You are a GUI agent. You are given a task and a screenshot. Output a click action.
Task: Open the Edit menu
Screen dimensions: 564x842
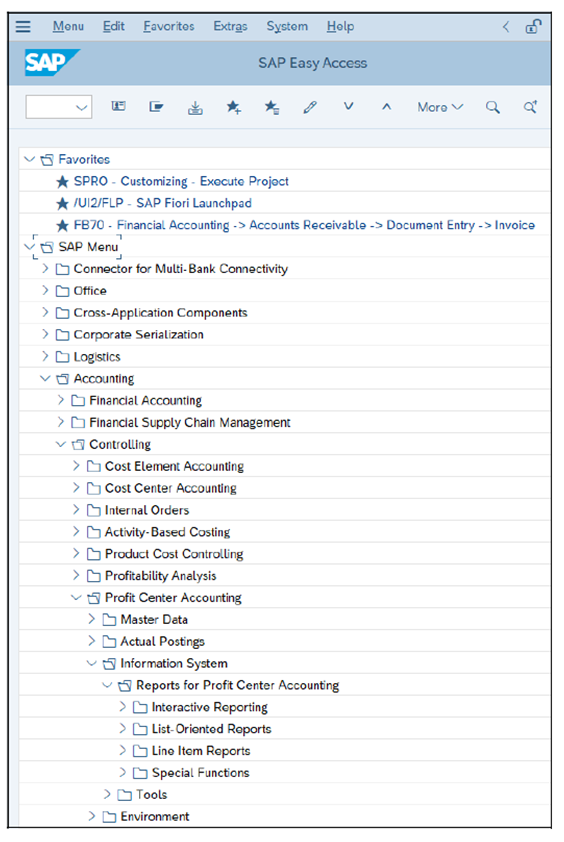pos(113,26)
